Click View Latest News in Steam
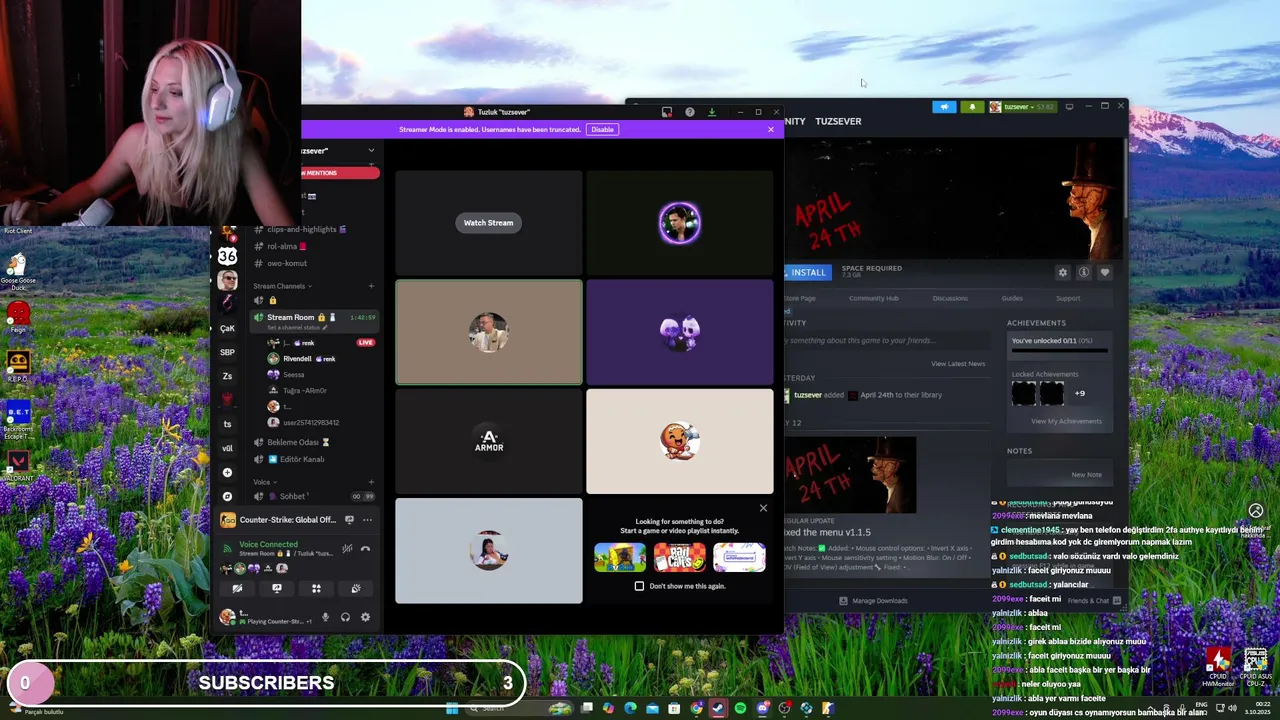Image resolution: width=1280 pixels, height=720 pixels. (x=958, y=363)
